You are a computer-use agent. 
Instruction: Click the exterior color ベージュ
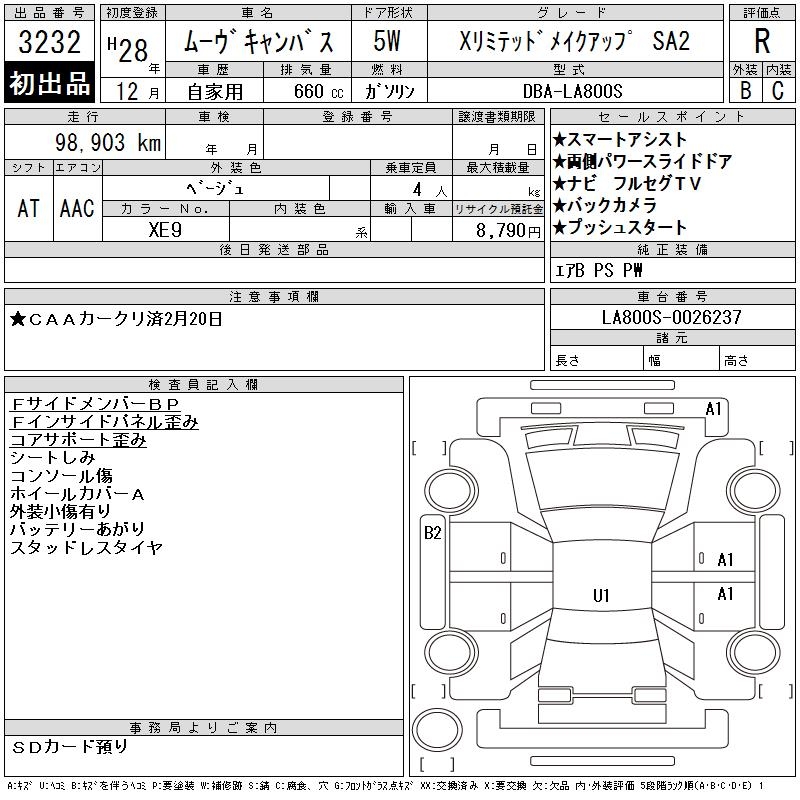215,189
